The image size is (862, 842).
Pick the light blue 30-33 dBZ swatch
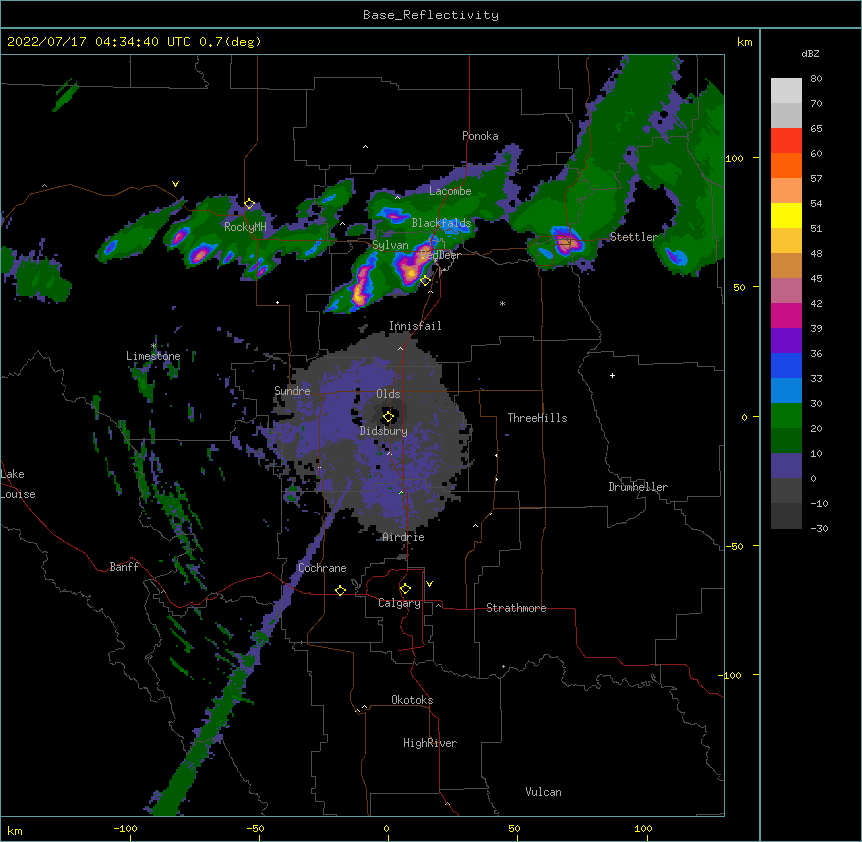pos(786,391)
